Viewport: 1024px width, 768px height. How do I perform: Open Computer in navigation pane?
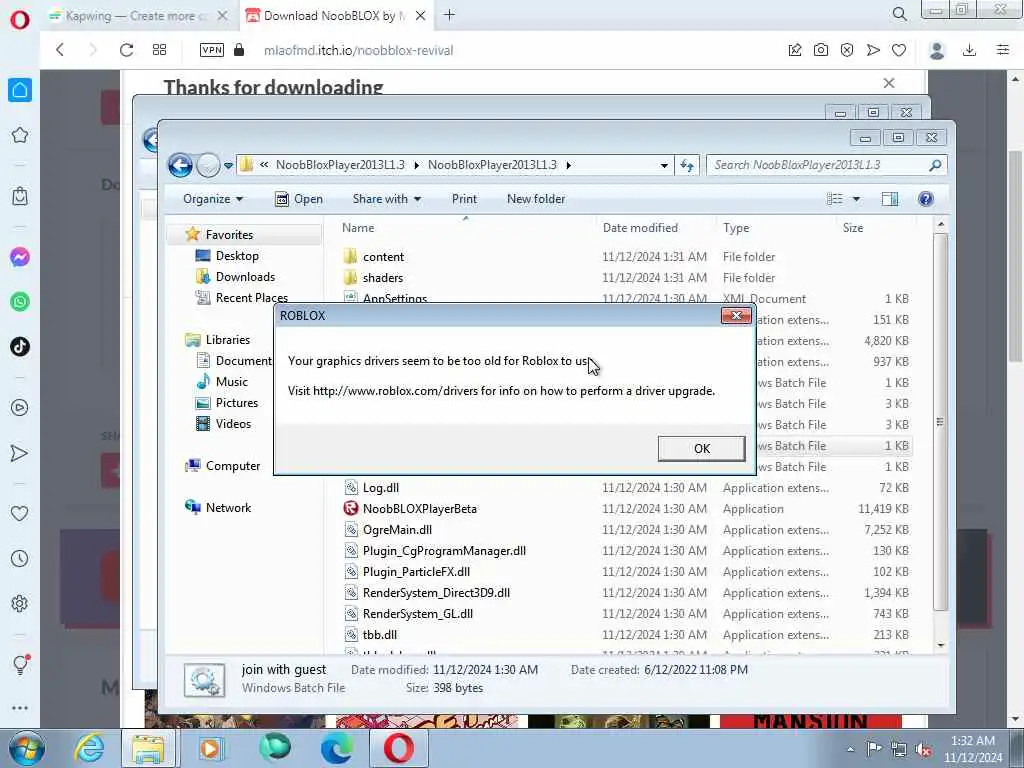[x=222, y=466]
